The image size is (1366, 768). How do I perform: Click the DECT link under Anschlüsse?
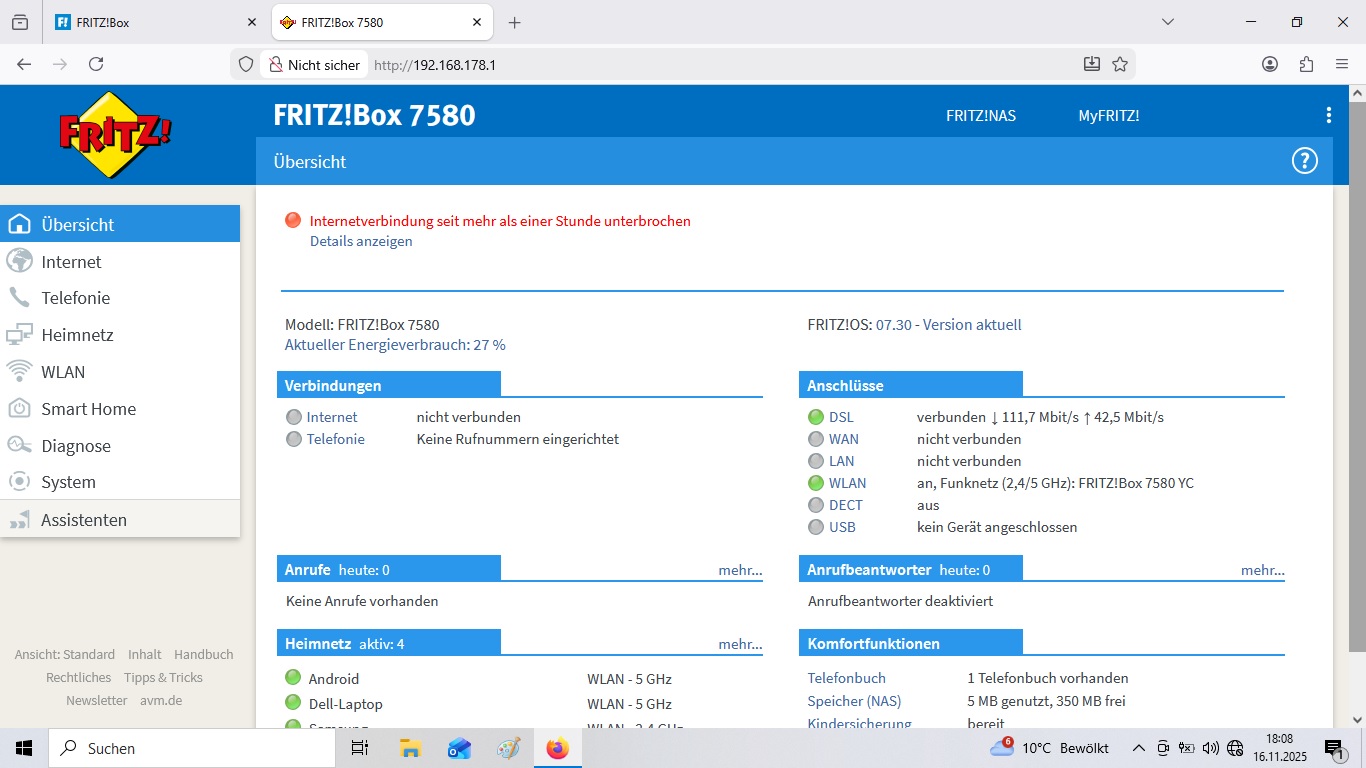846,505
